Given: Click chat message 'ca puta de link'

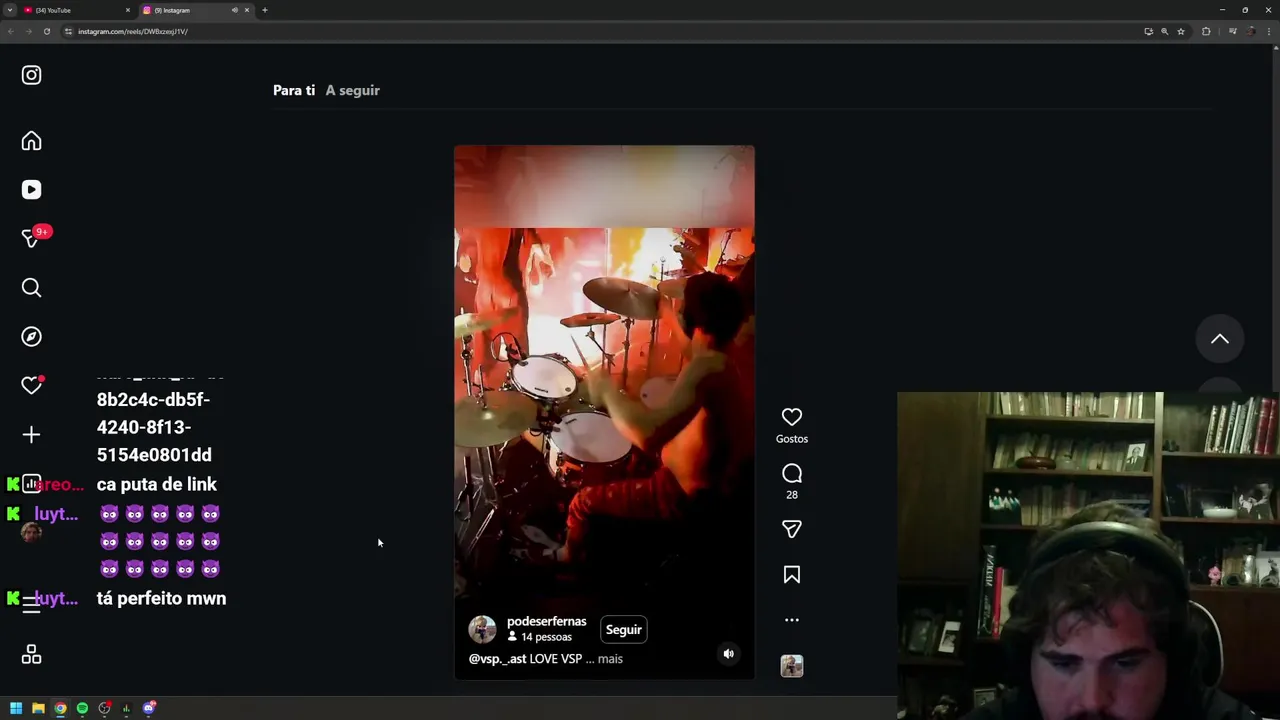Looking at the screenshot, I should pos(156,484).
